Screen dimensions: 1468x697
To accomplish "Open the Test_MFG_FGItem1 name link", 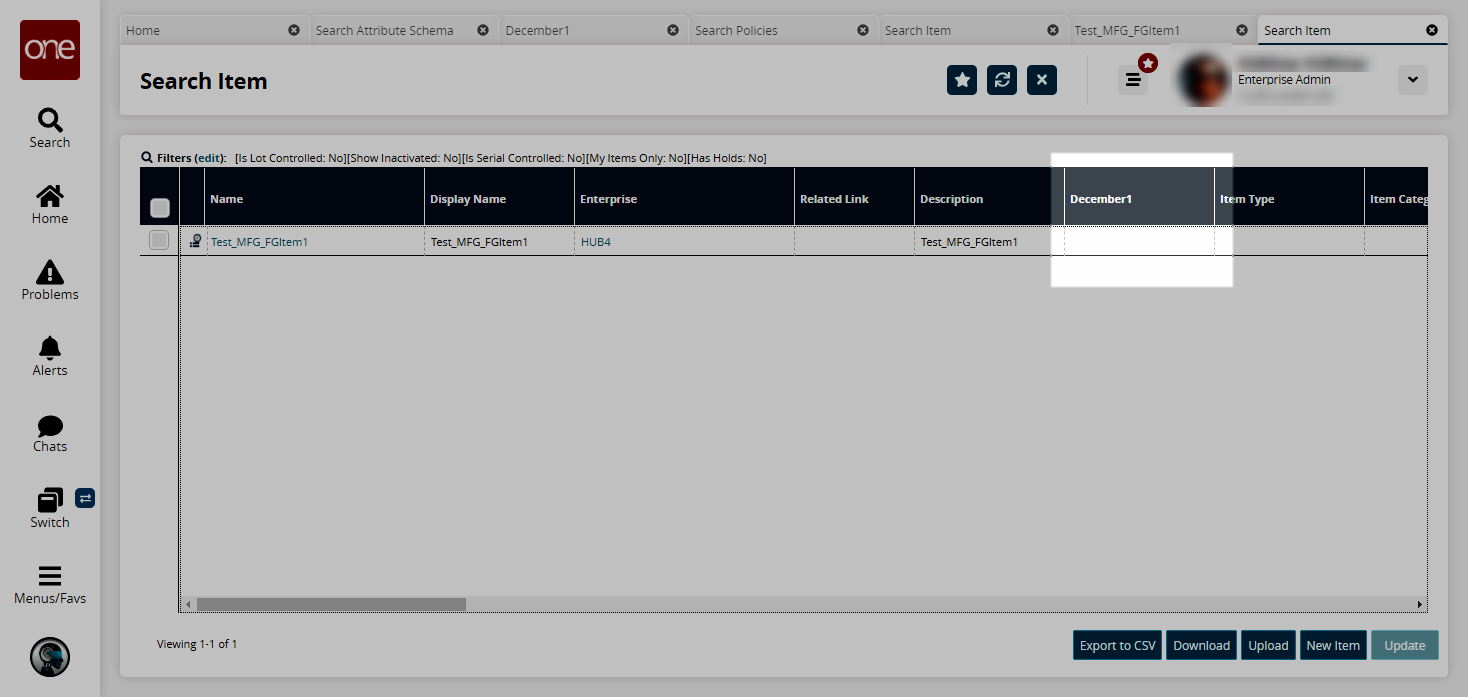I will click(259, 242).
